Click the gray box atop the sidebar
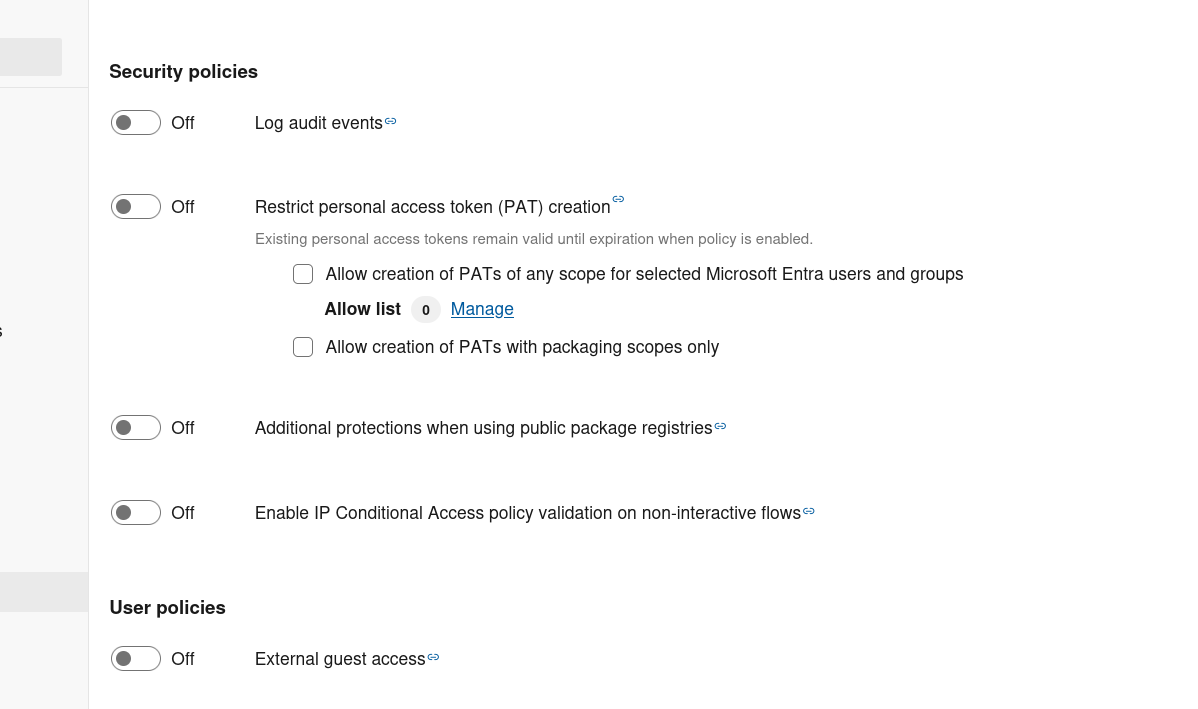 coord(30,57)
